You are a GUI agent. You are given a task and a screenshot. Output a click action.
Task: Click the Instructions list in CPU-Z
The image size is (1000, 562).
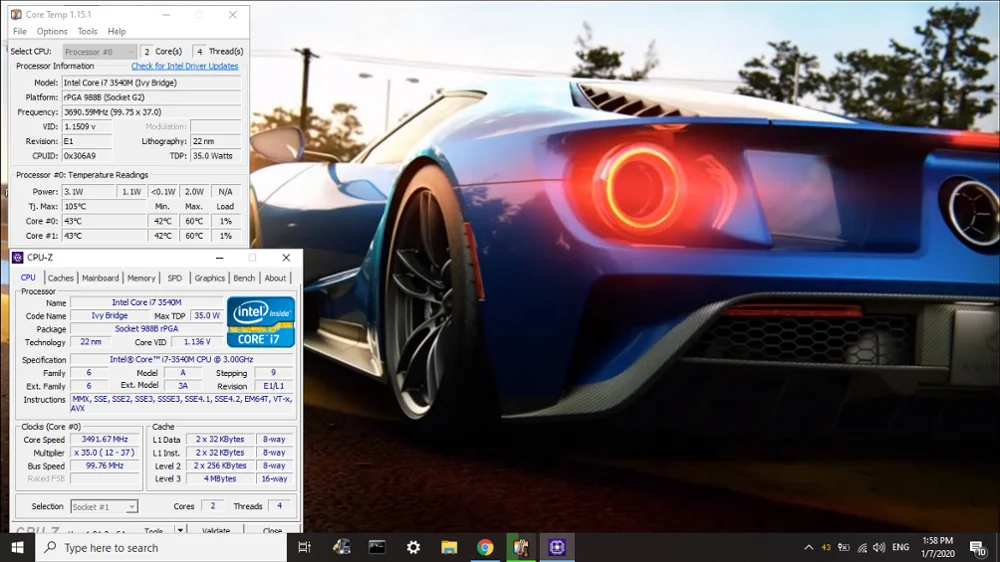pyautogui.click(x=181, y=404)
